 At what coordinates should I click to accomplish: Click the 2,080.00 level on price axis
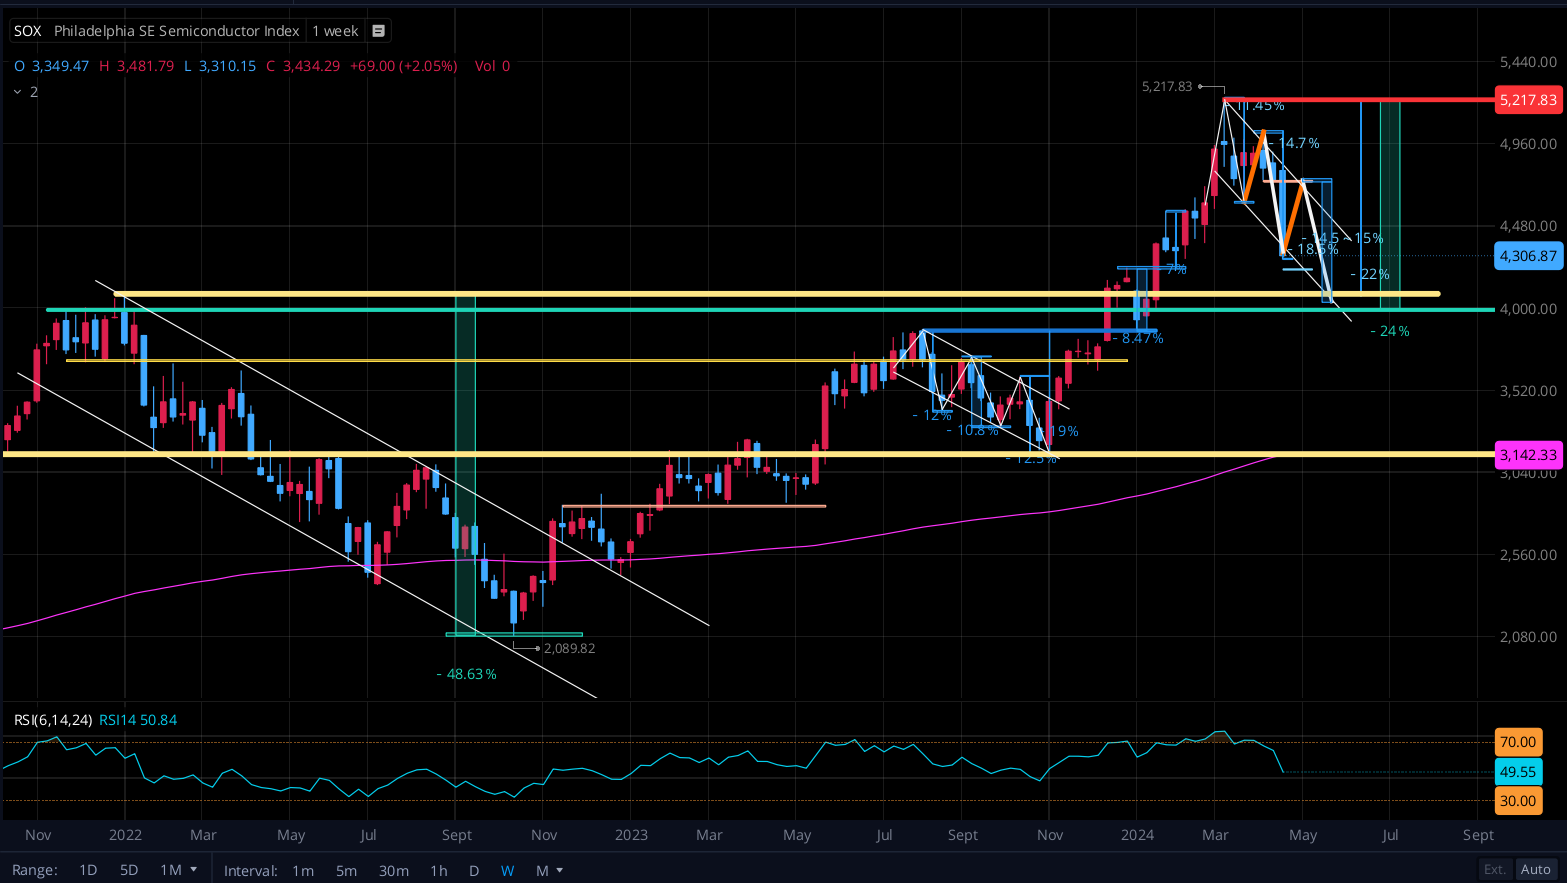click(x=1528, y=636)
